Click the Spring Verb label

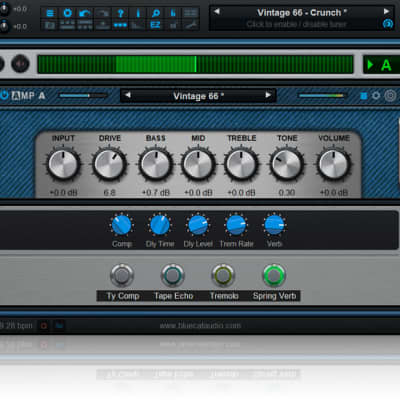[x=274, y=296]
